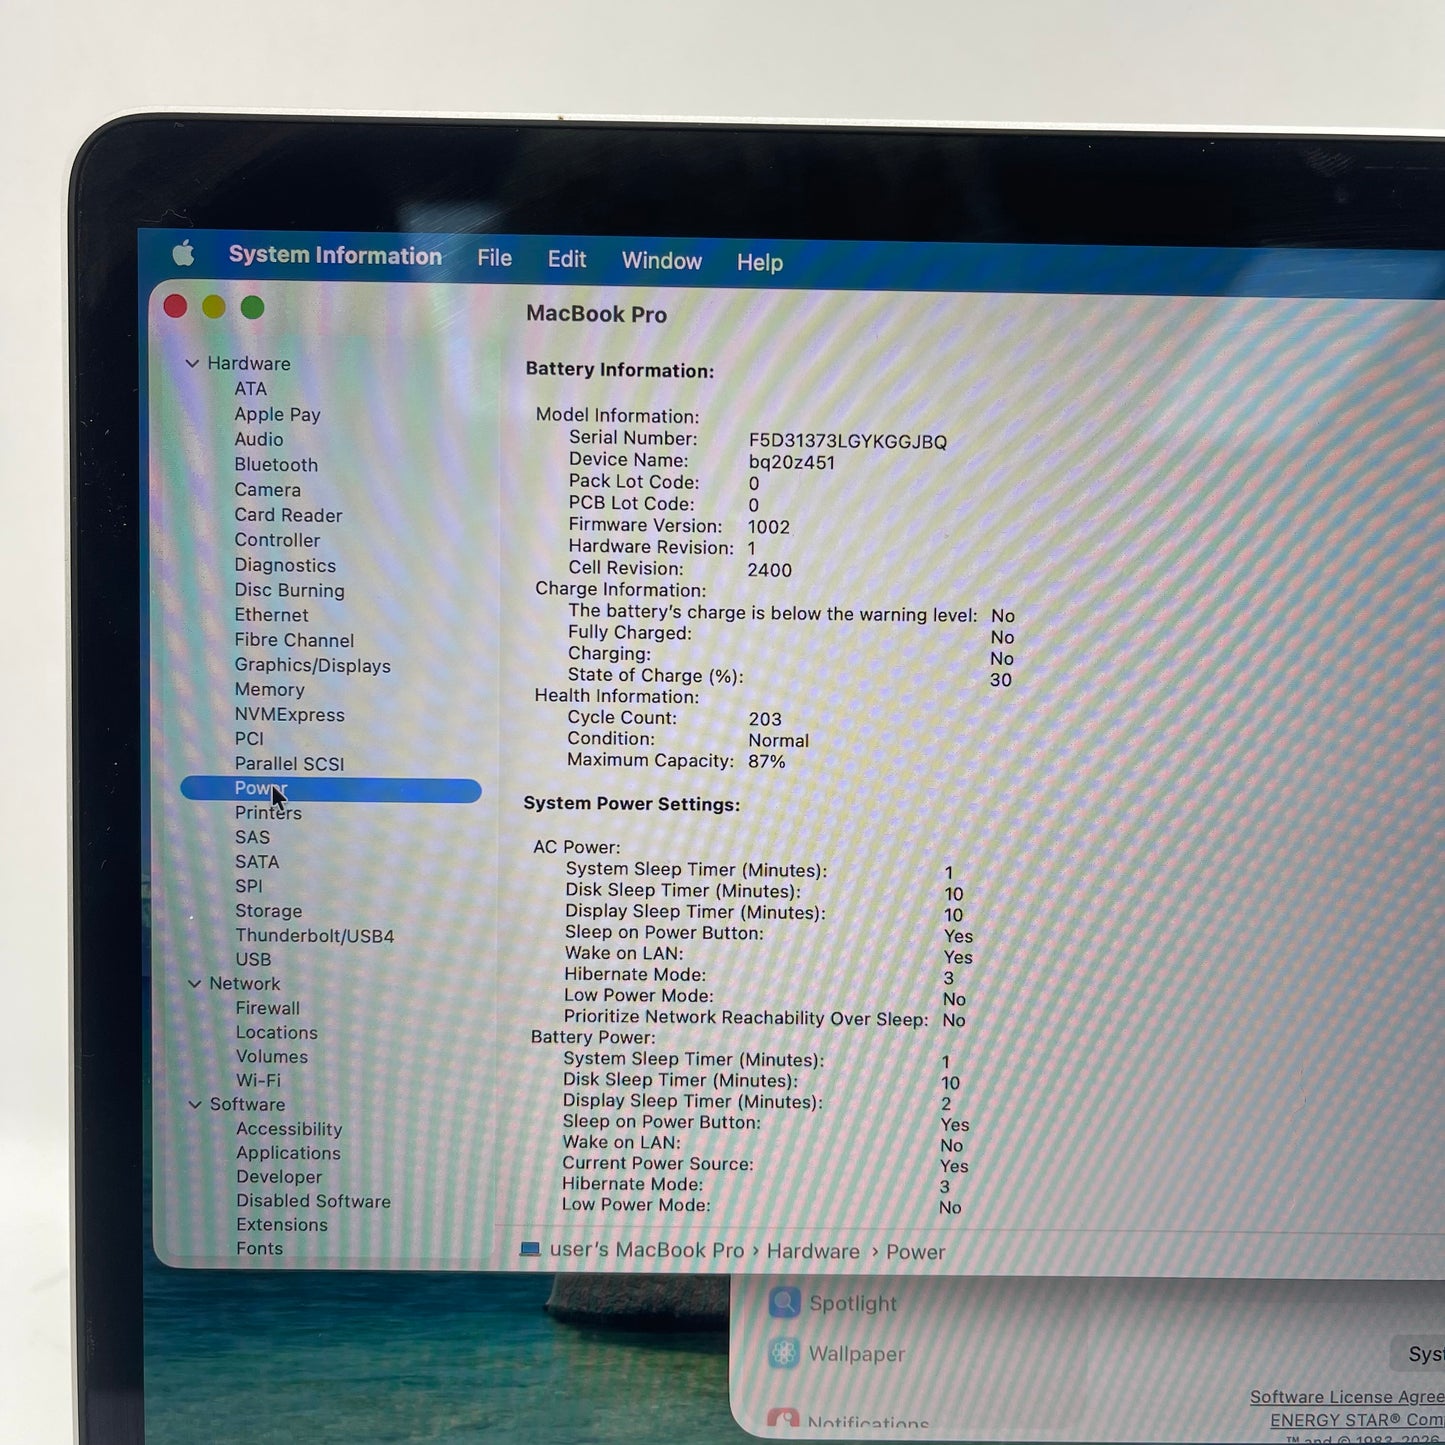
Task: Select Firewall under Network
Action: pos(267,1008)
